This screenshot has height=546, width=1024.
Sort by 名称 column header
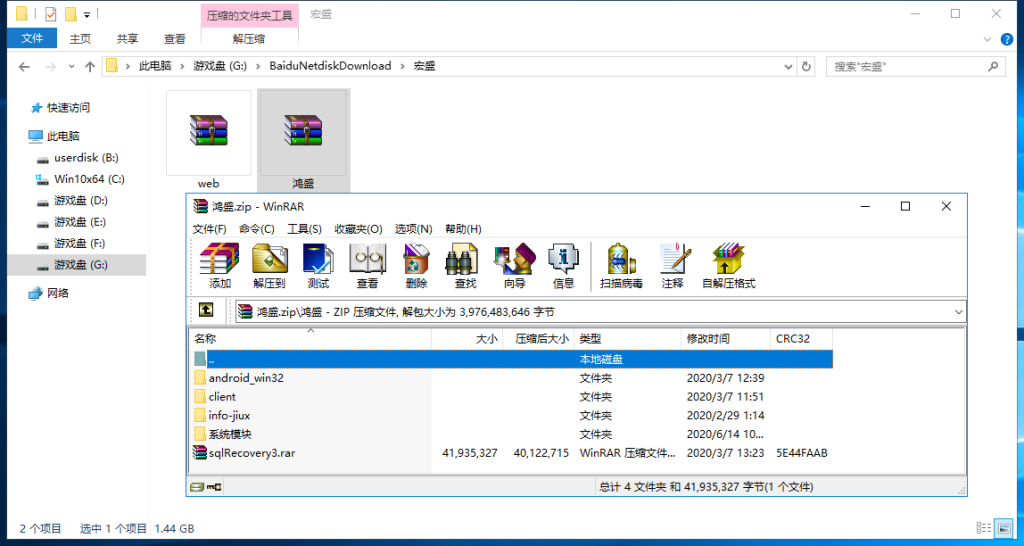pos(311,339)
